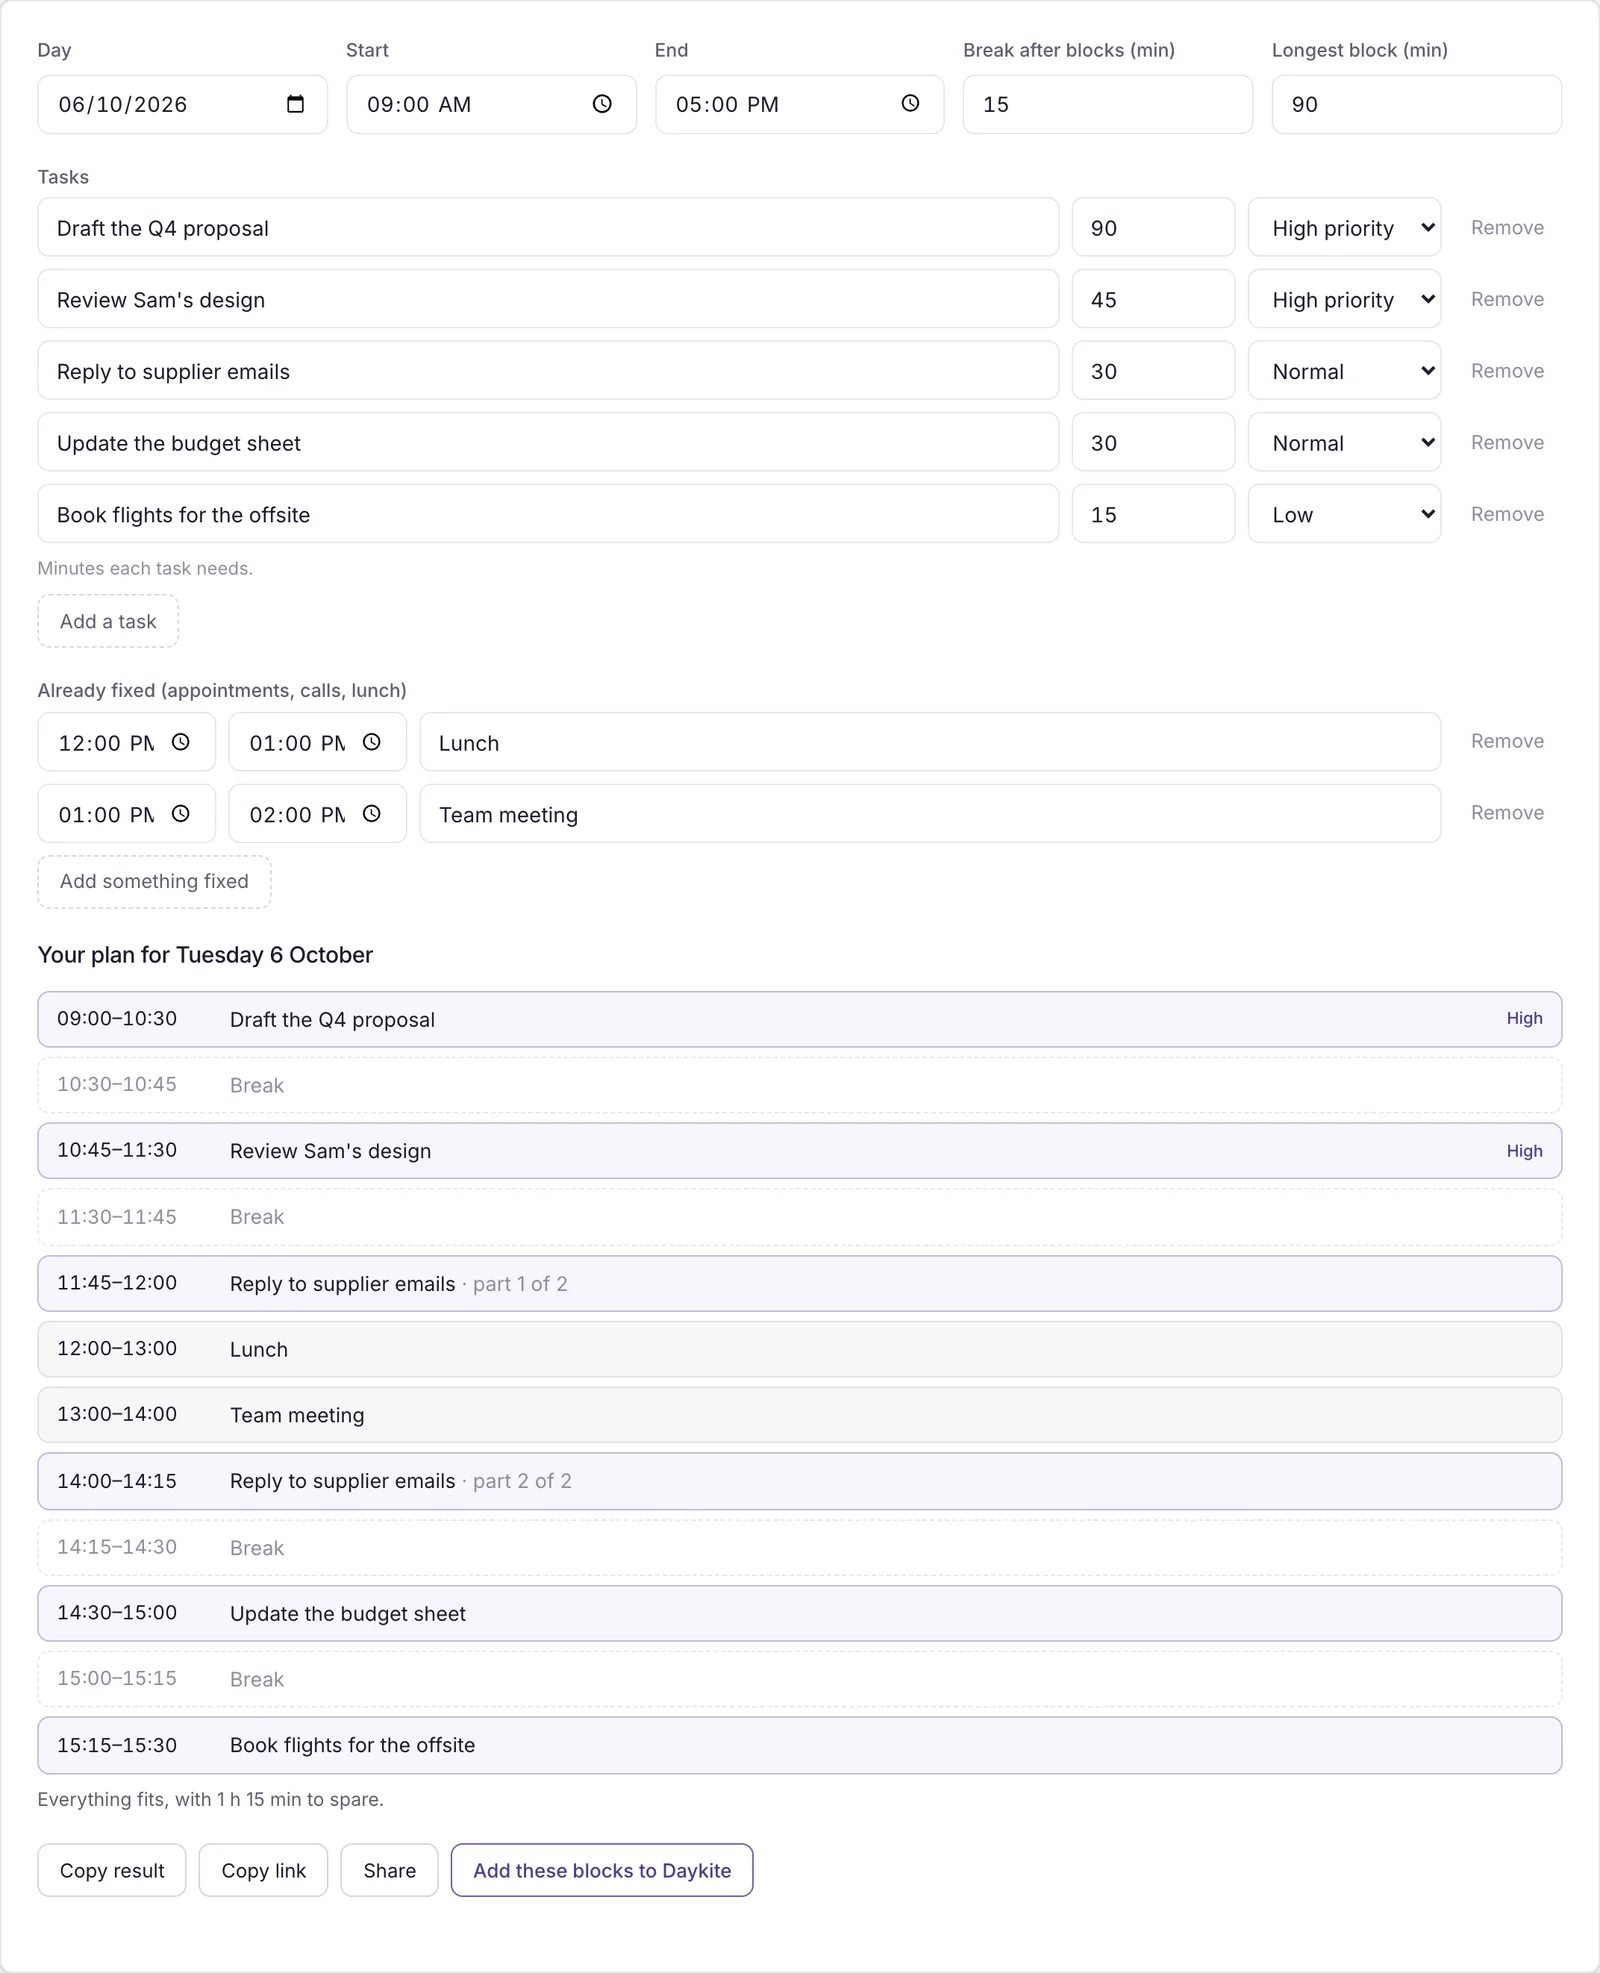Remove the Book flights for the offsite task
The width and height of the screenshot is (1600, 1973).
coord(1507,514)
